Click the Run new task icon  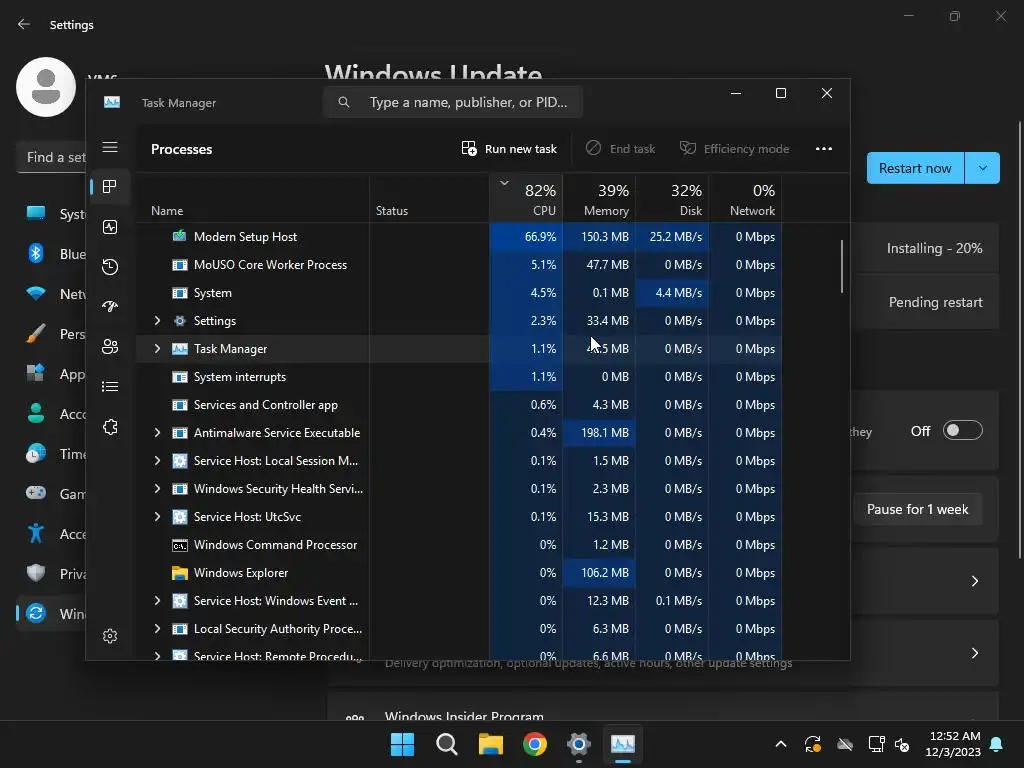[x=469, y=149]
